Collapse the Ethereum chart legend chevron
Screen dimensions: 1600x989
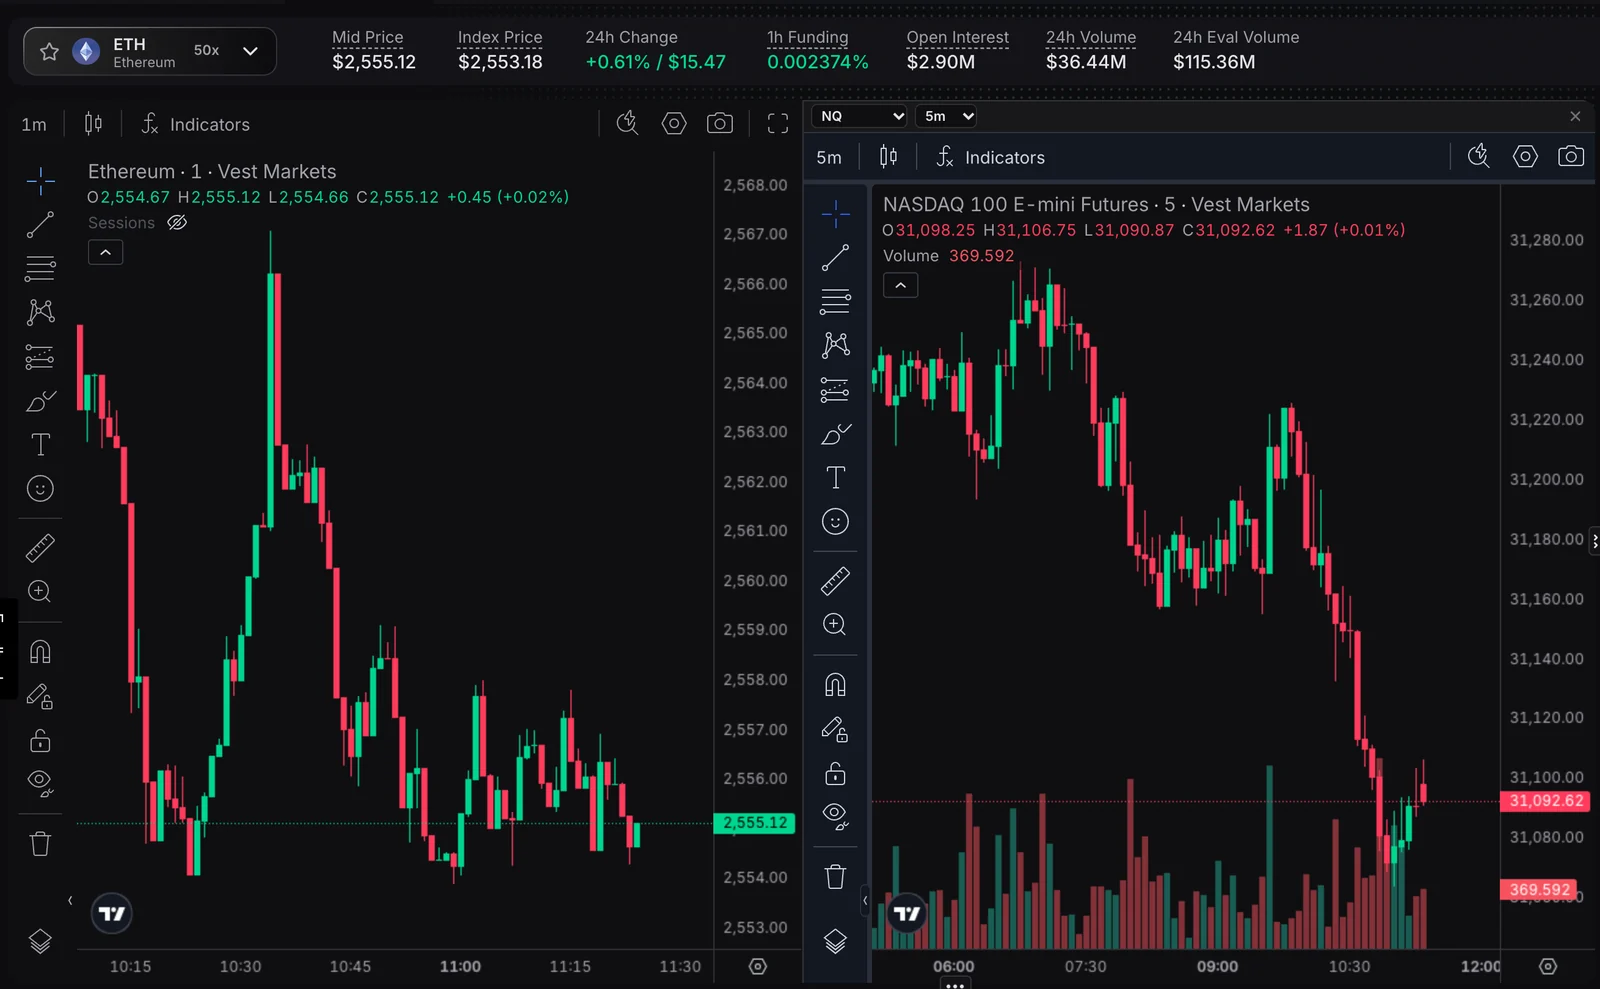point(105,252)
